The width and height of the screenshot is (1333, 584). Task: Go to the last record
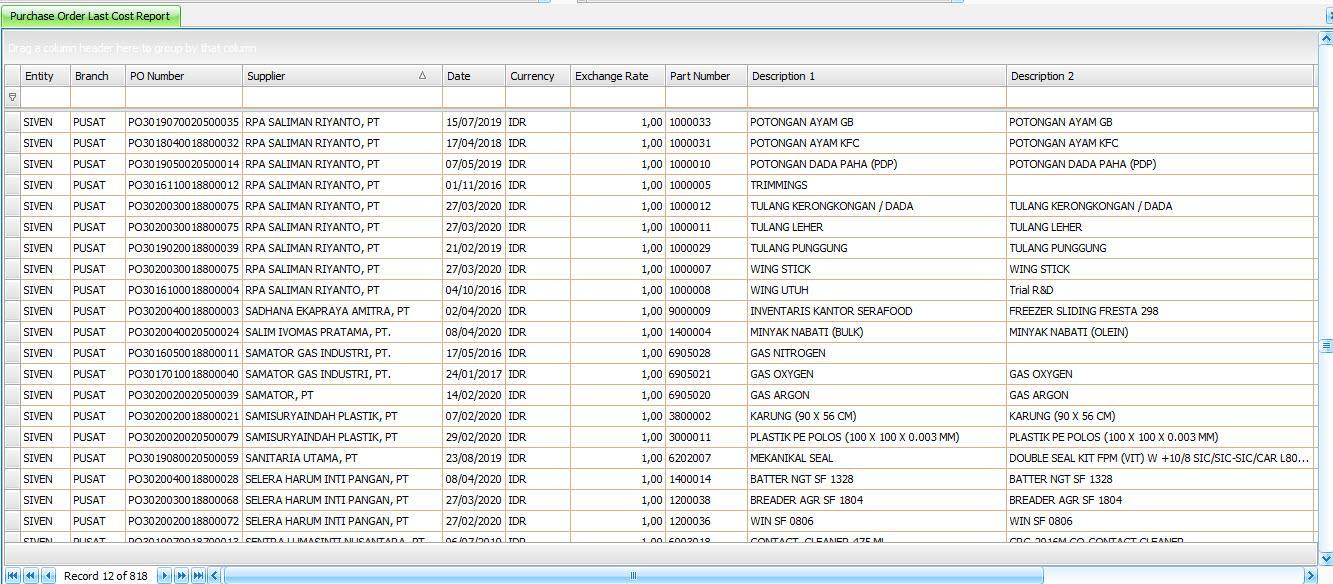tap(199, 575)
